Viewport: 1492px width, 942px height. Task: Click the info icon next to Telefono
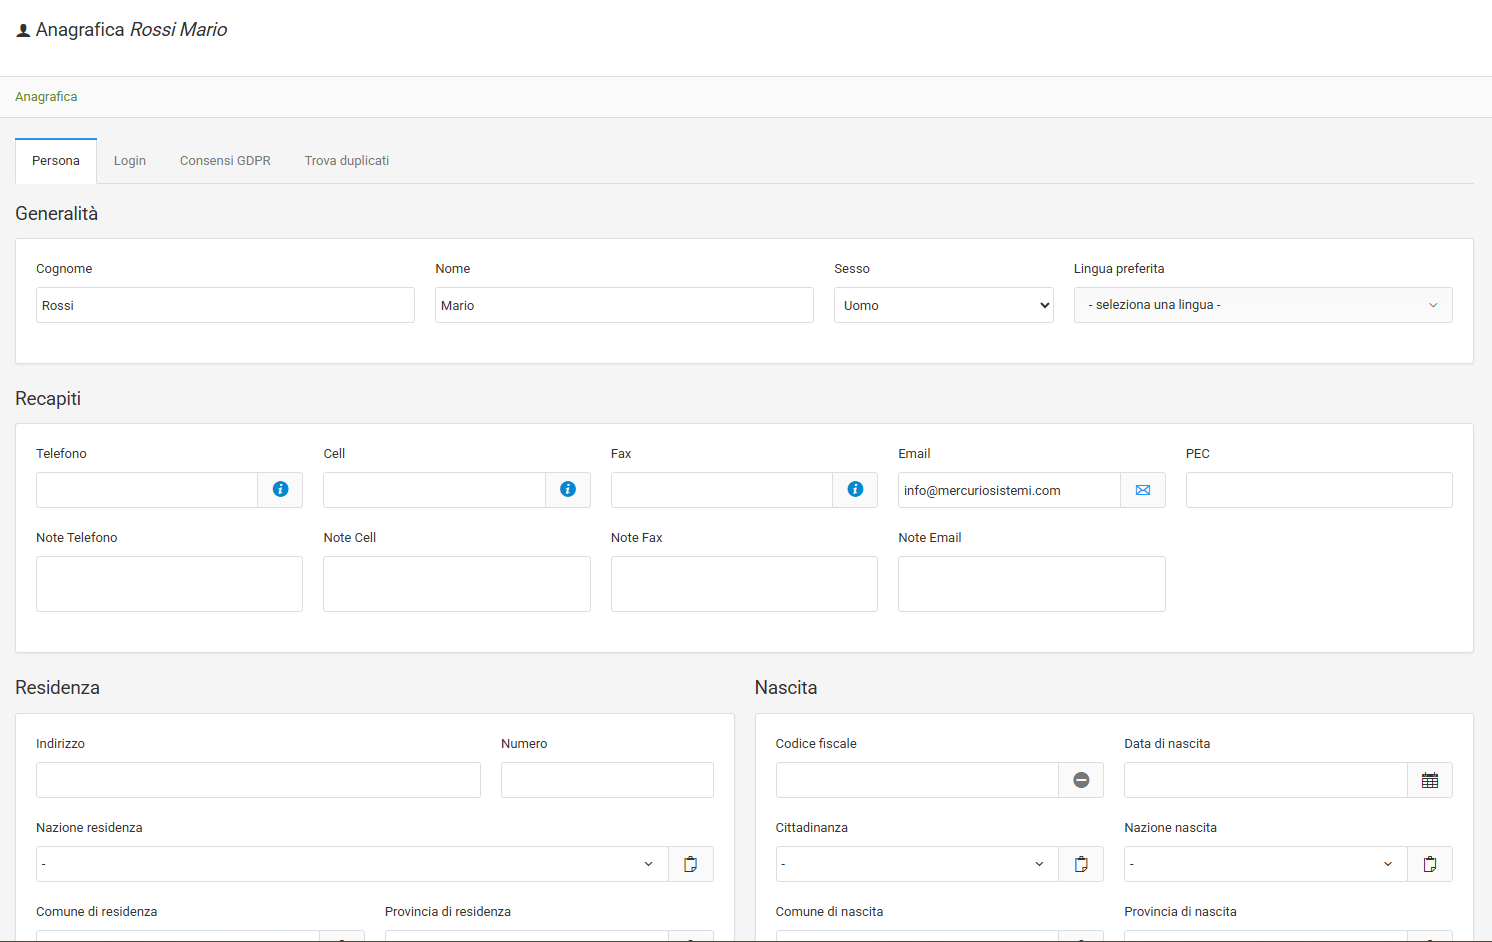coord(280,490)
